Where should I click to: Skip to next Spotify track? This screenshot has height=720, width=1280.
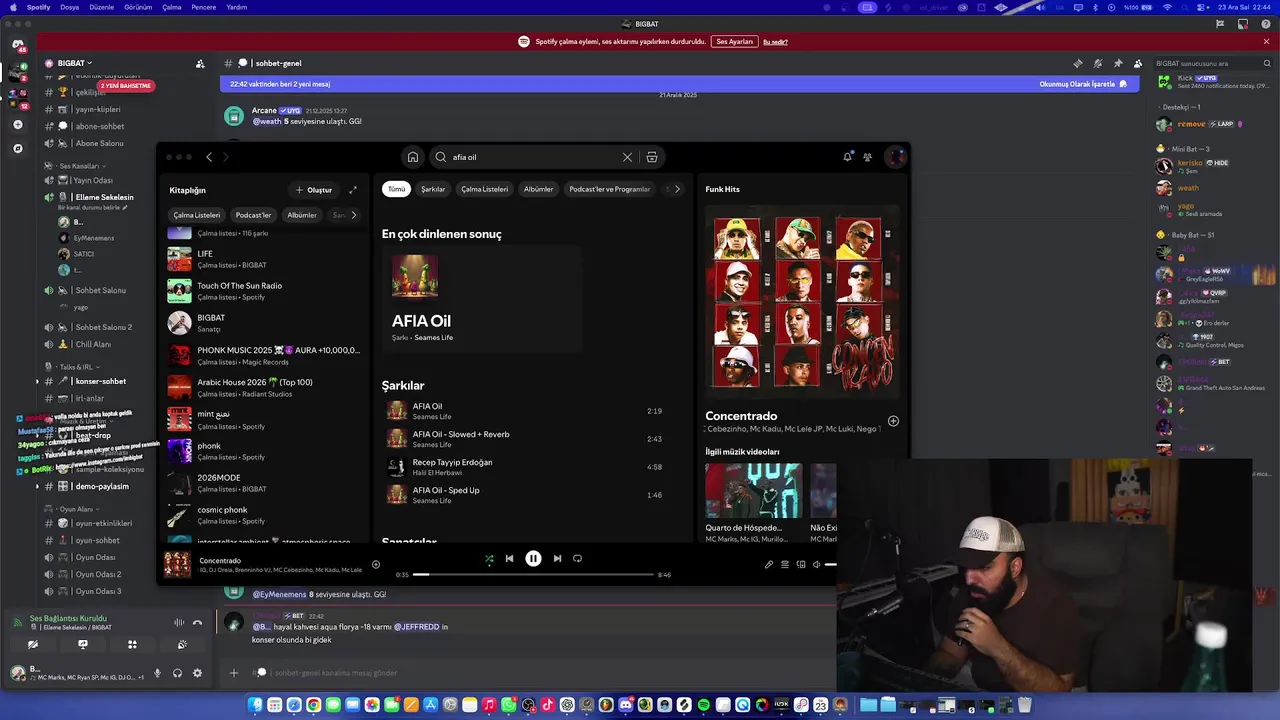[557, 559]
